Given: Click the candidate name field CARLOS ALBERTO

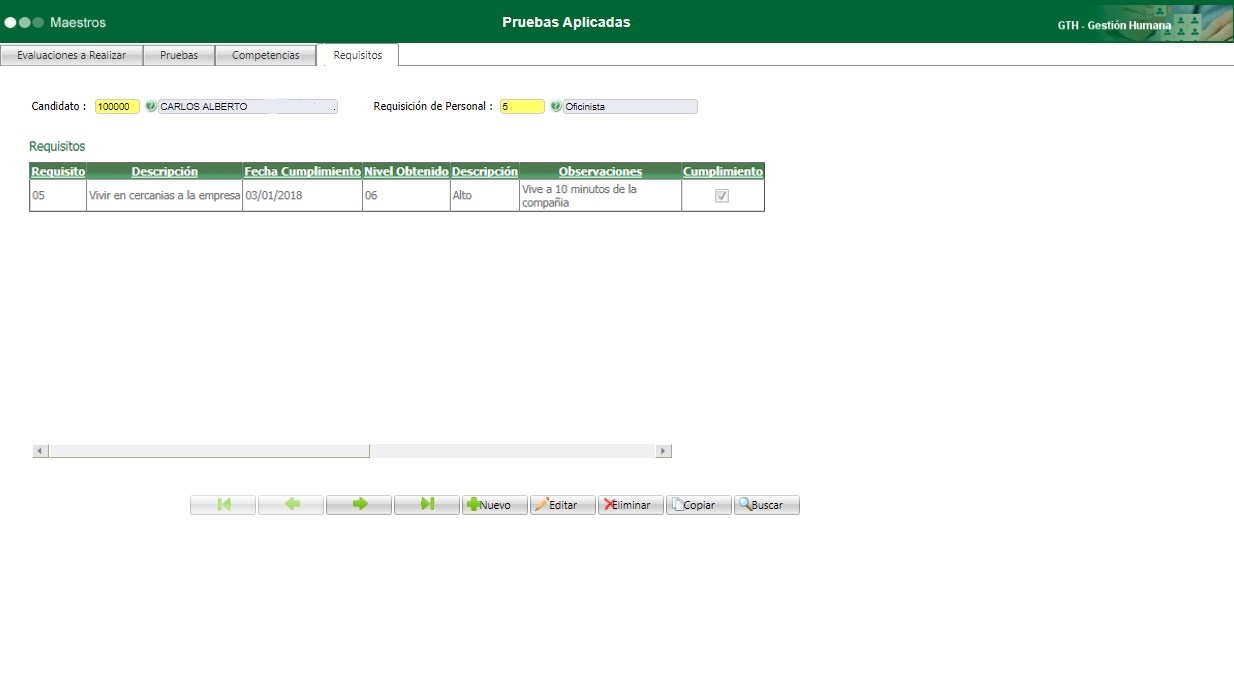Looking at the screenshot, I should 247,107.
